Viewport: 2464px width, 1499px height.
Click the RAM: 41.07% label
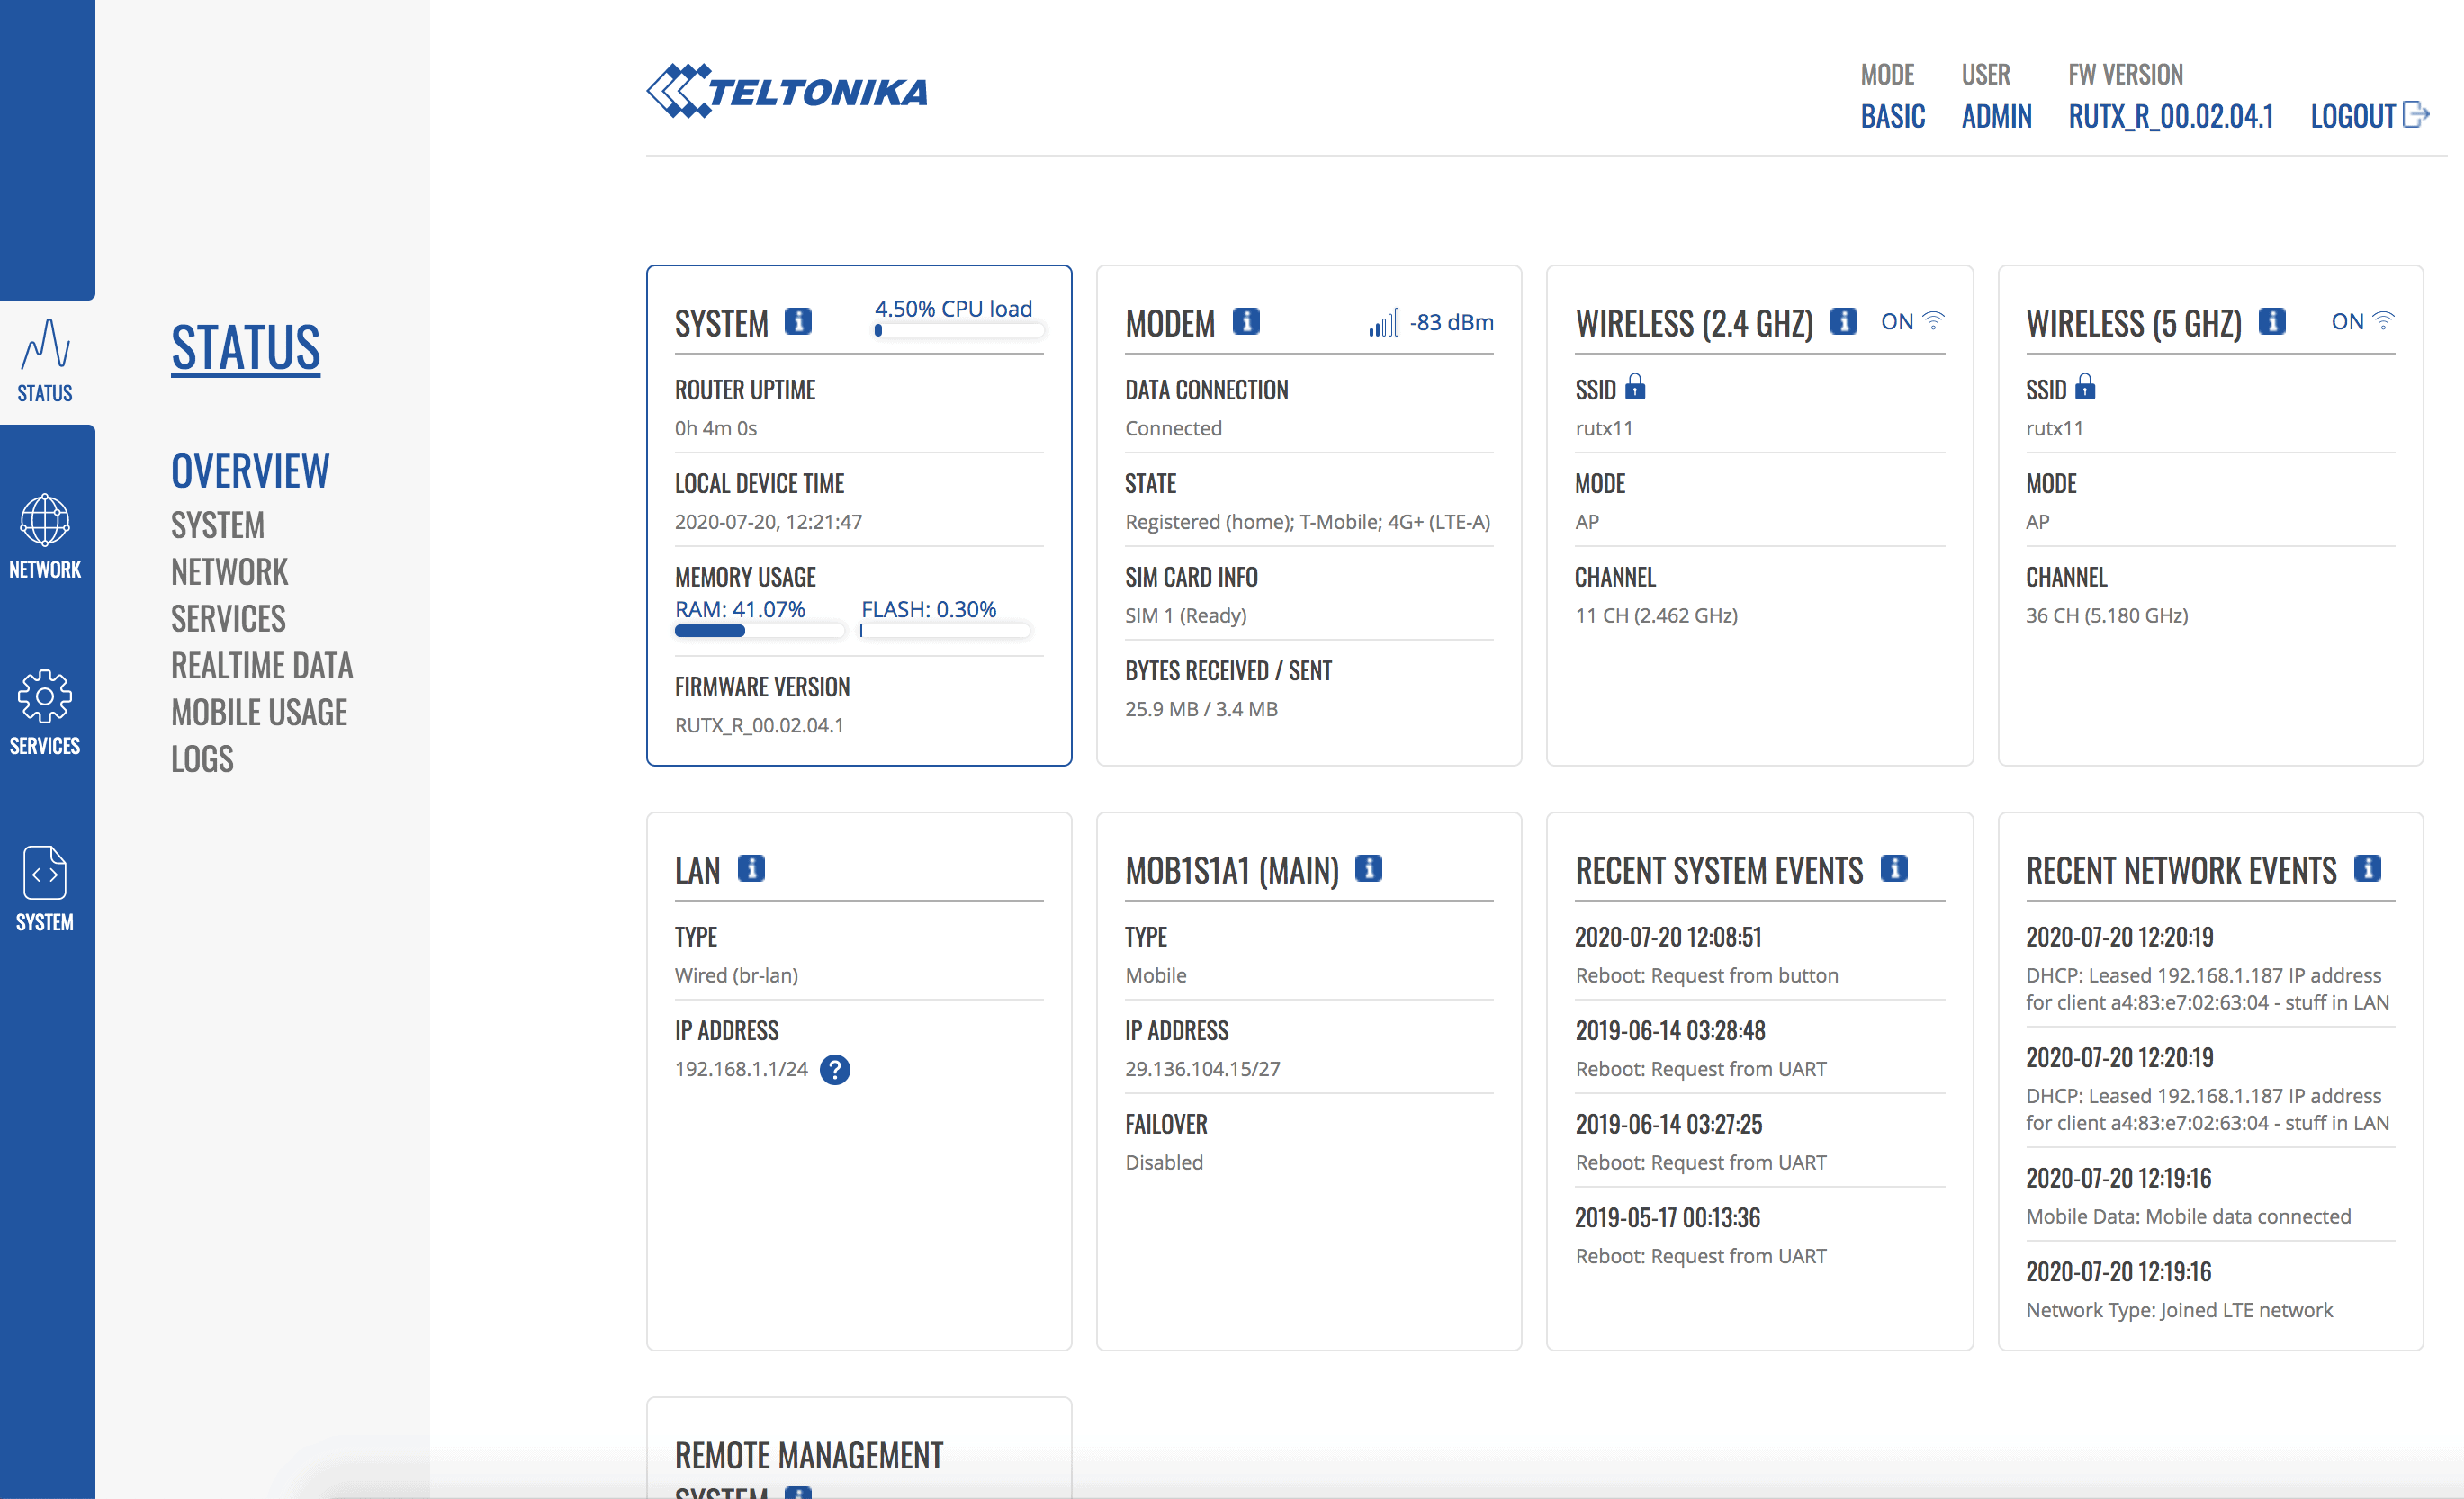click(x=740, y=609)
